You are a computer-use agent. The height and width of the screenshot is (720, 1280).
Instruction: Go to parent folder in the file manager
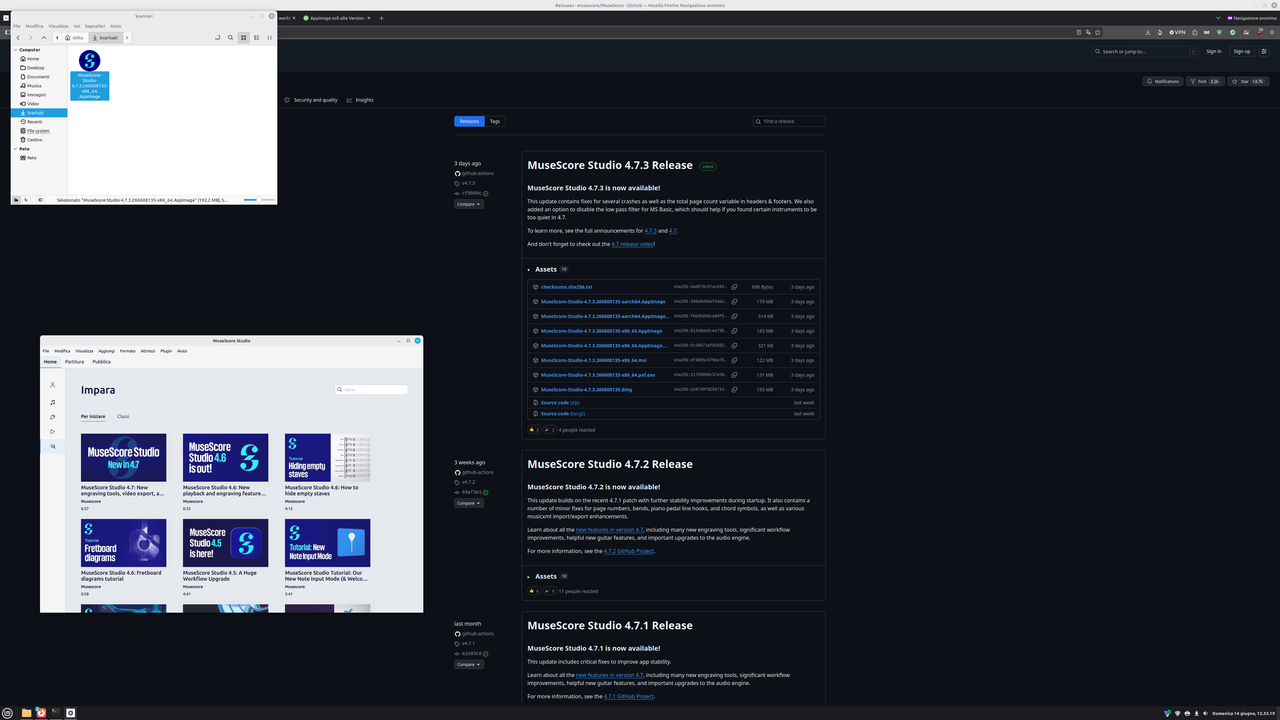coord(44,38)
